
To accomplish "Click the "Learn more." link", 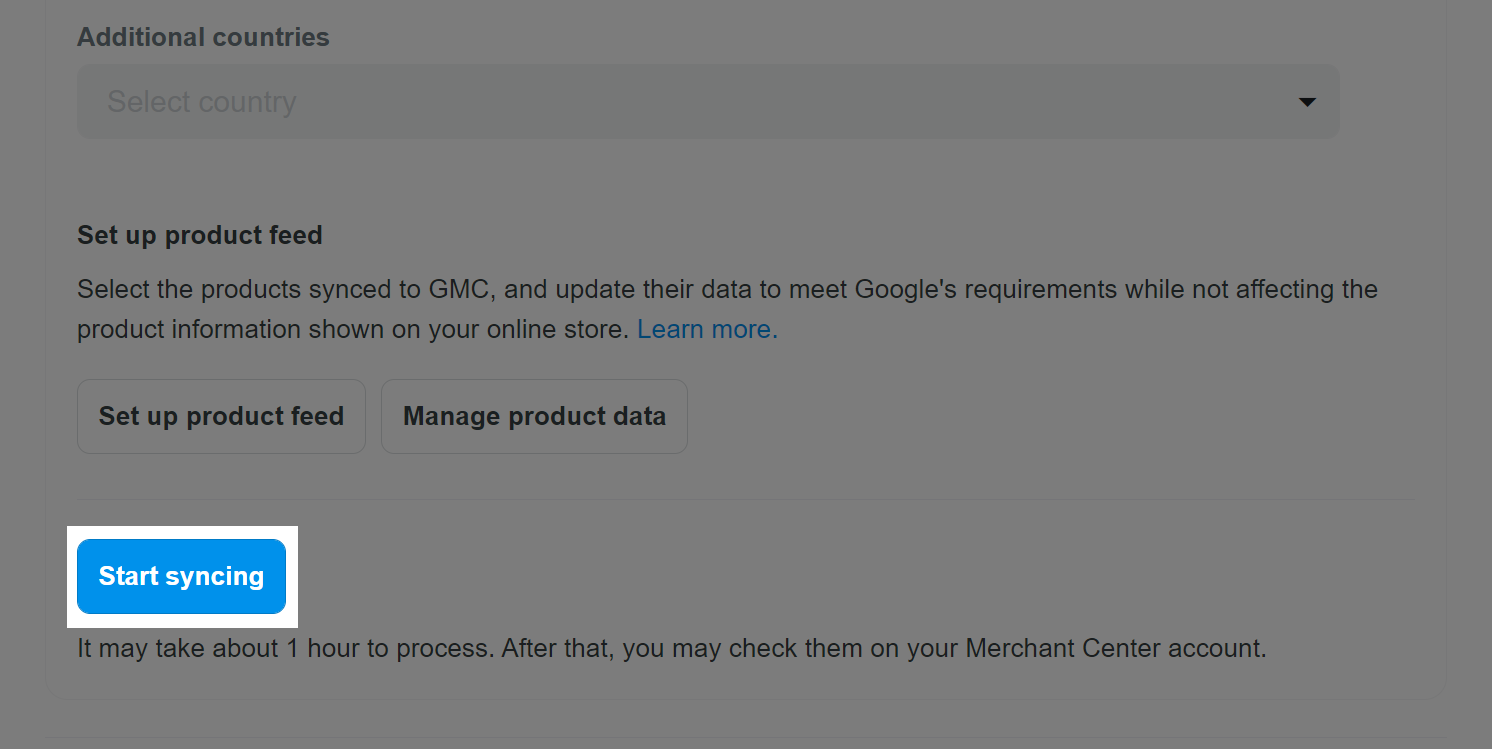I will click(707, 330).
